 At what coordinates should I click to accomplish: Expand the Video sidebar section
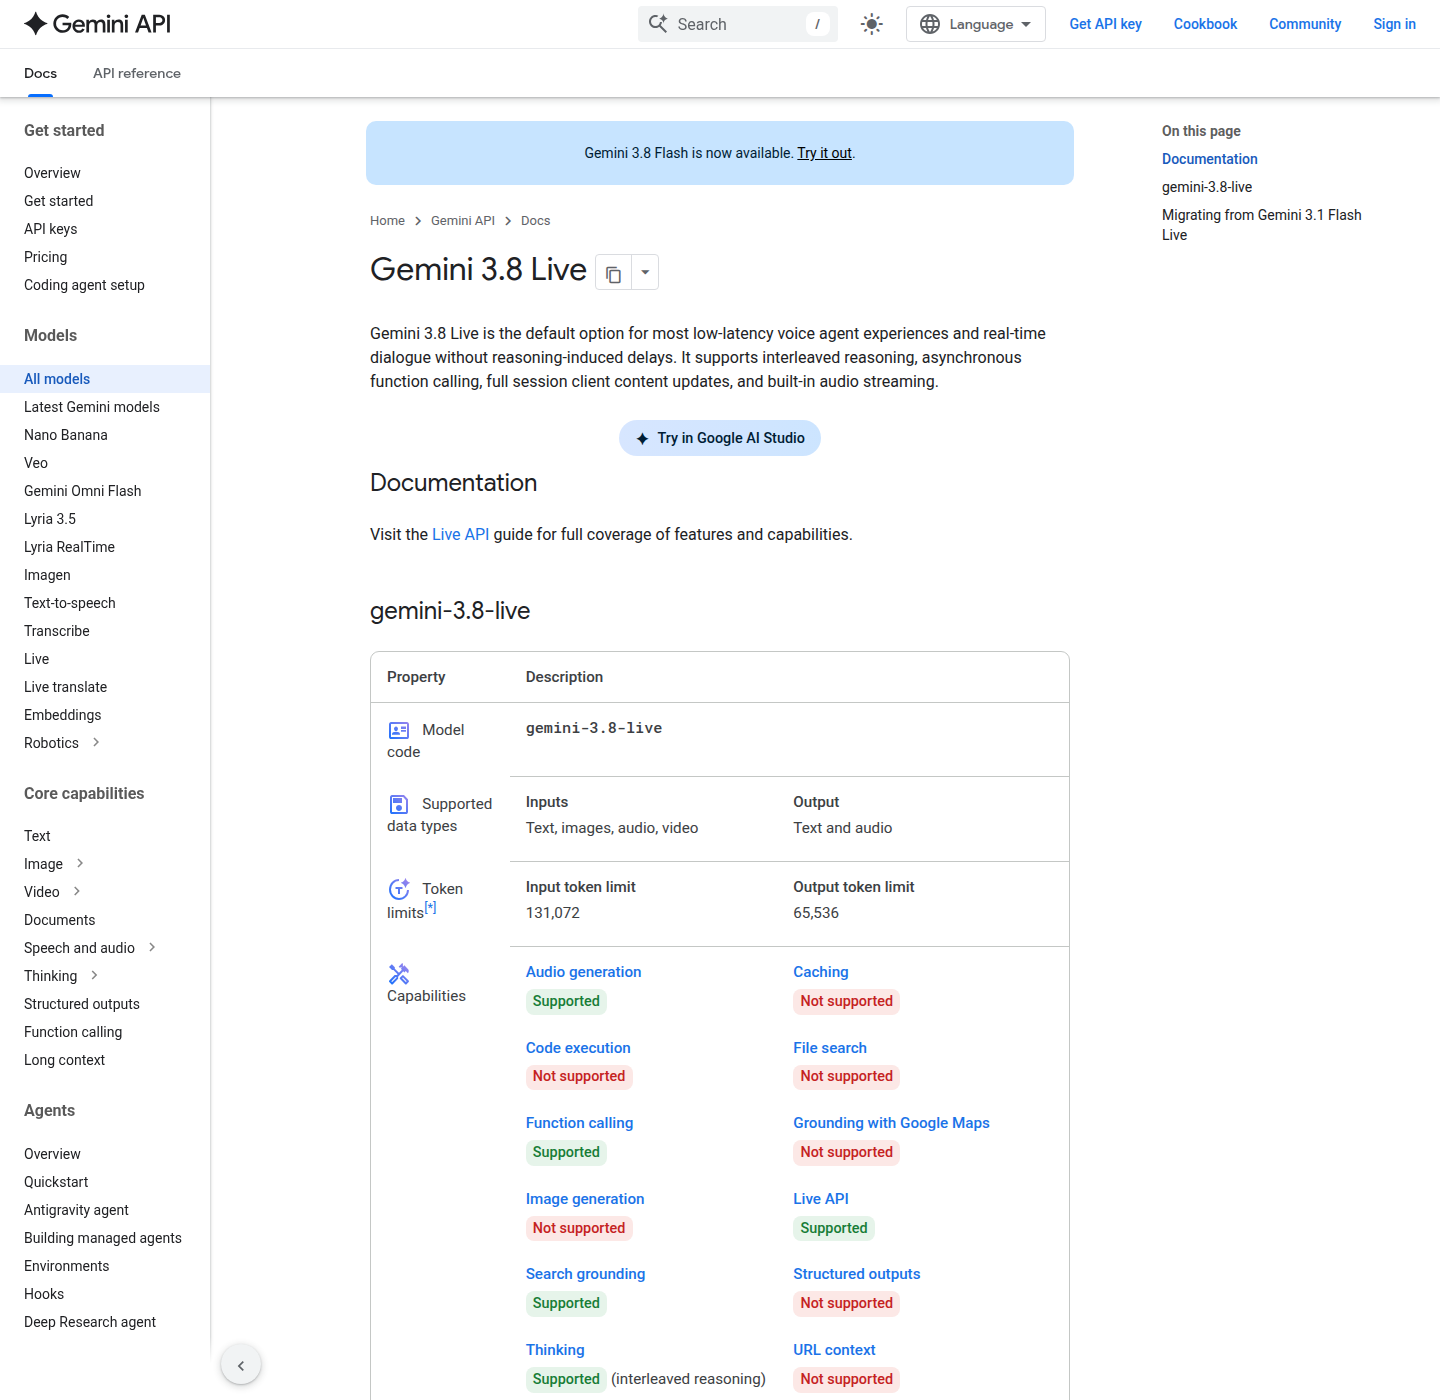click(77, 891)
